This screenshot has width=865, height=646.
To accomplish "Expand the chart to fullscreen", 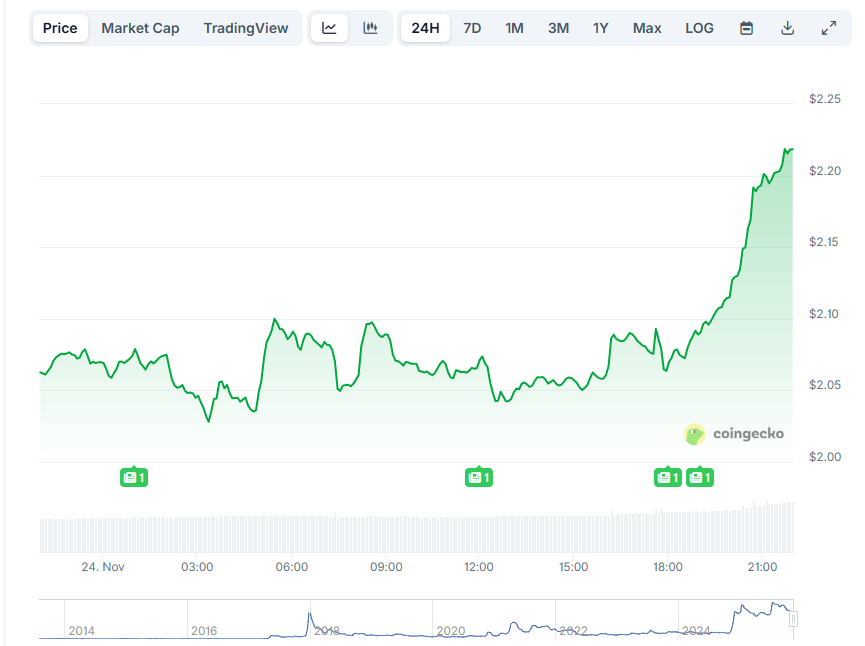I will 828,28.
